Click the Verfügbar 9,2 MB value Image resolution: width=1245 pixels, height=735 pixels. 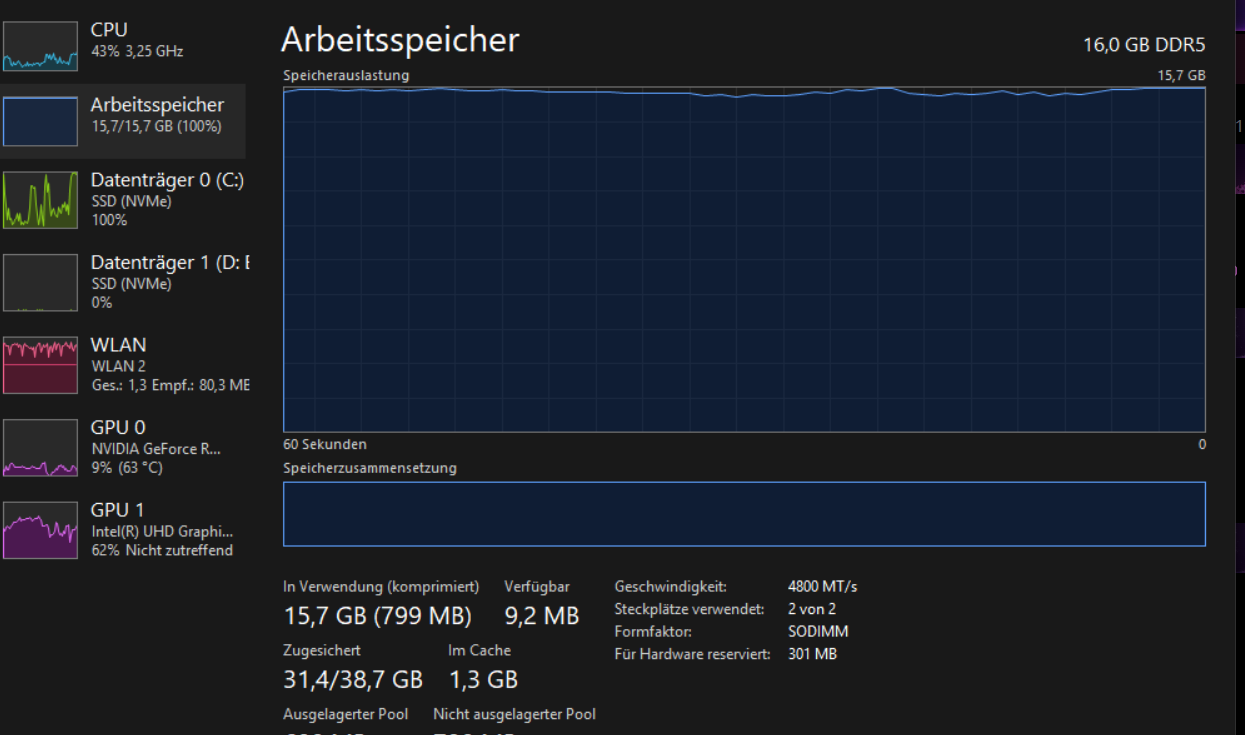click(x=542, y=616)
